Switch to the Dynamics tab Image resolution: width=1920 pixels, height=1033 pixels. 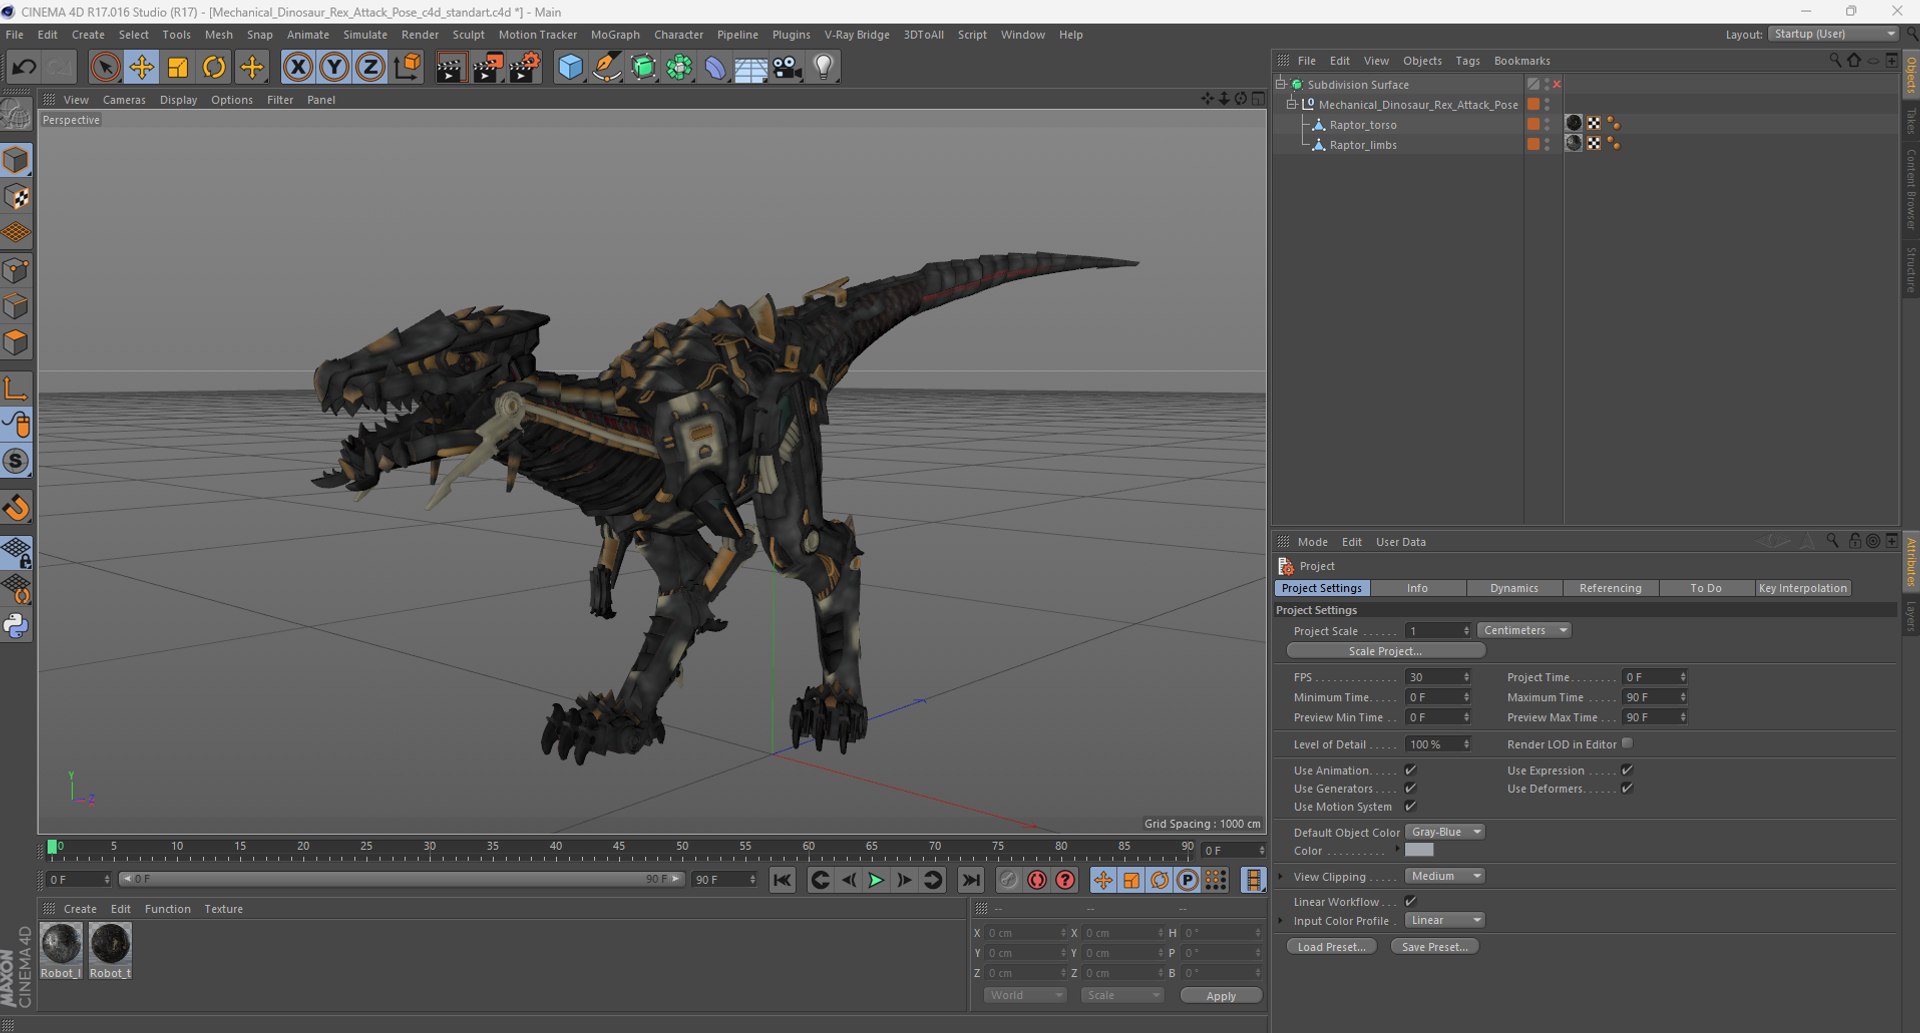pos(1514,588)
